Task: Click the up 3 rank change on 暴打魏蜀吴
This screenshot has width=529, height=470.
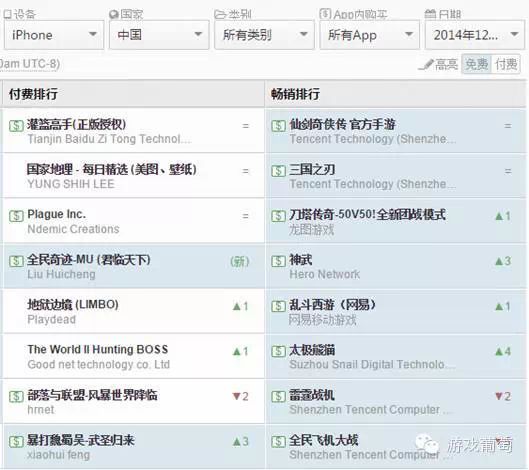Action: (241, 441)
